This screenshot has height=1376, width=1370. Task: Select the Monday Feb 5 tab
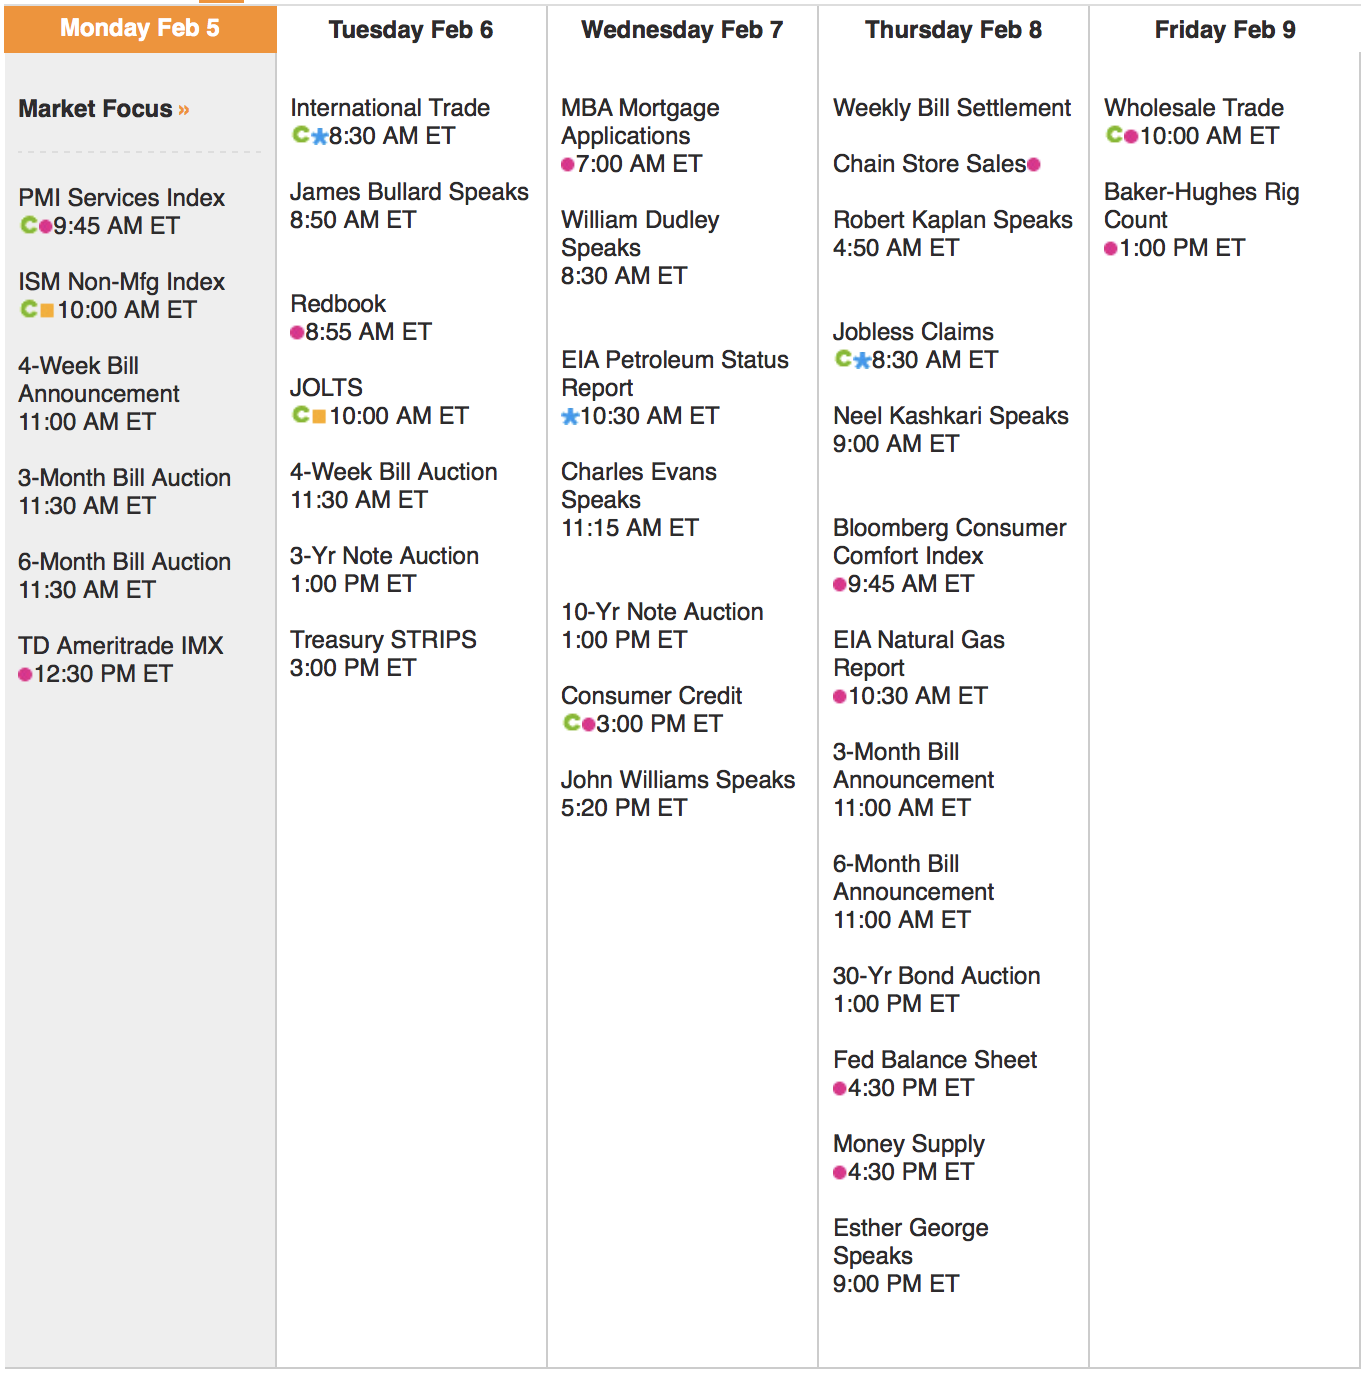click(140, 28)
